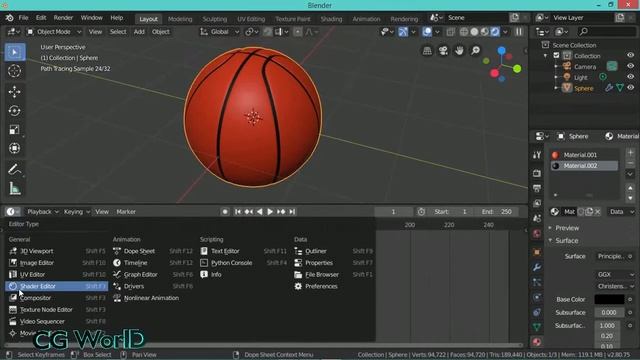Open Global transform orientation dropdown
Viewport: 640px width, 360px height.
(x=219, y=32)
